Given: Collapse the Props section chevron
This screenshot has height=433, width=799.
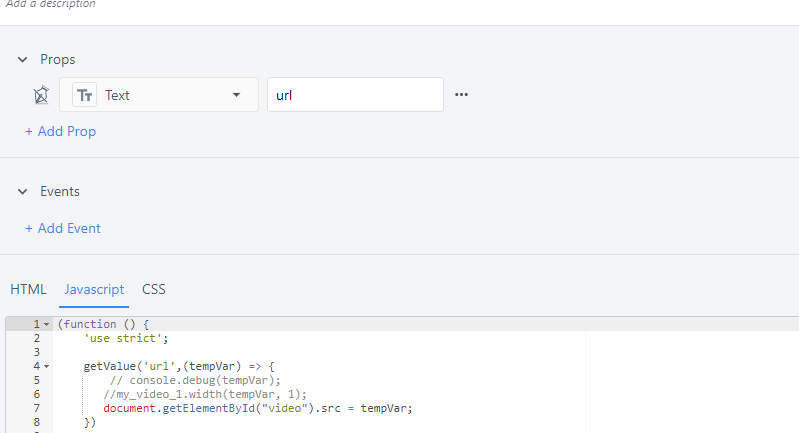Looking at the screenshot, I should click(22, 60).
